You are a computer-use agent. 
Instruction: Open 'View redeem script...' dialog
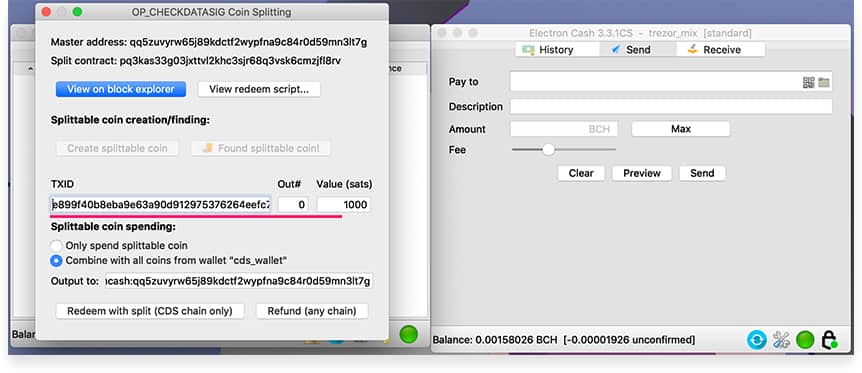[x=259, y=89]
